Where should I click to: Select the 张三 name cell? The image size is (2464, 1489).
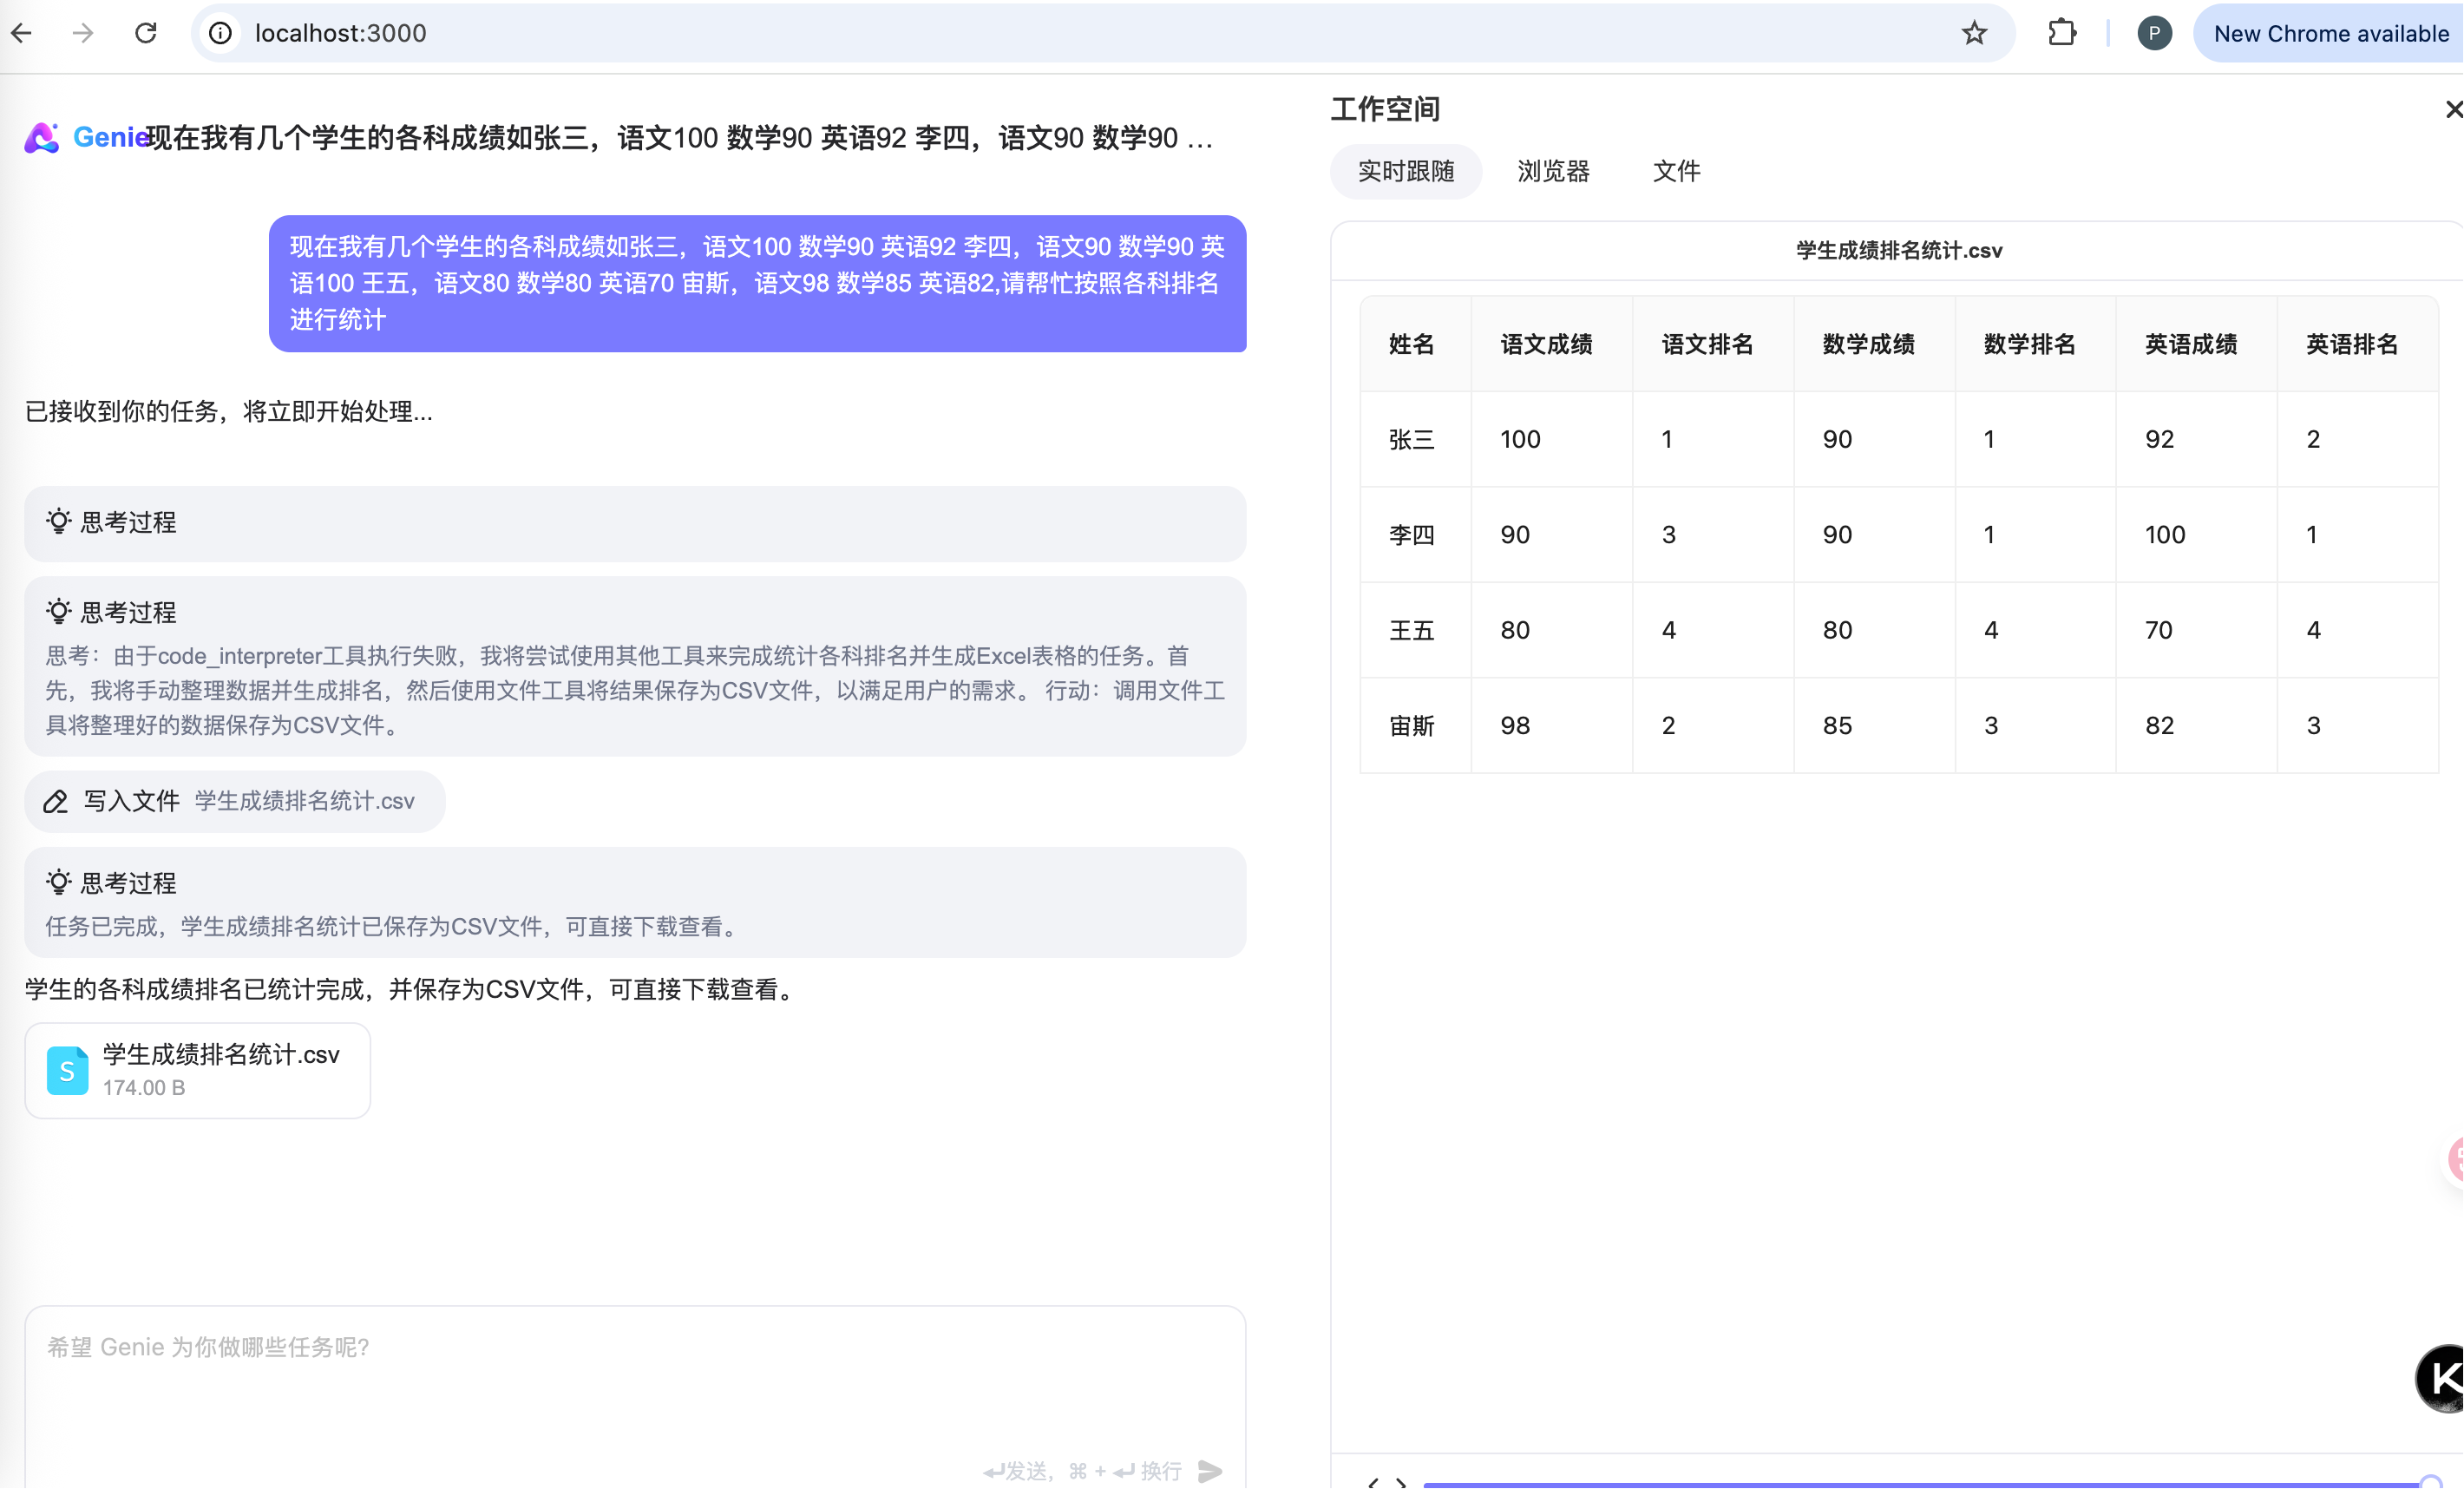coord(1415,439)
